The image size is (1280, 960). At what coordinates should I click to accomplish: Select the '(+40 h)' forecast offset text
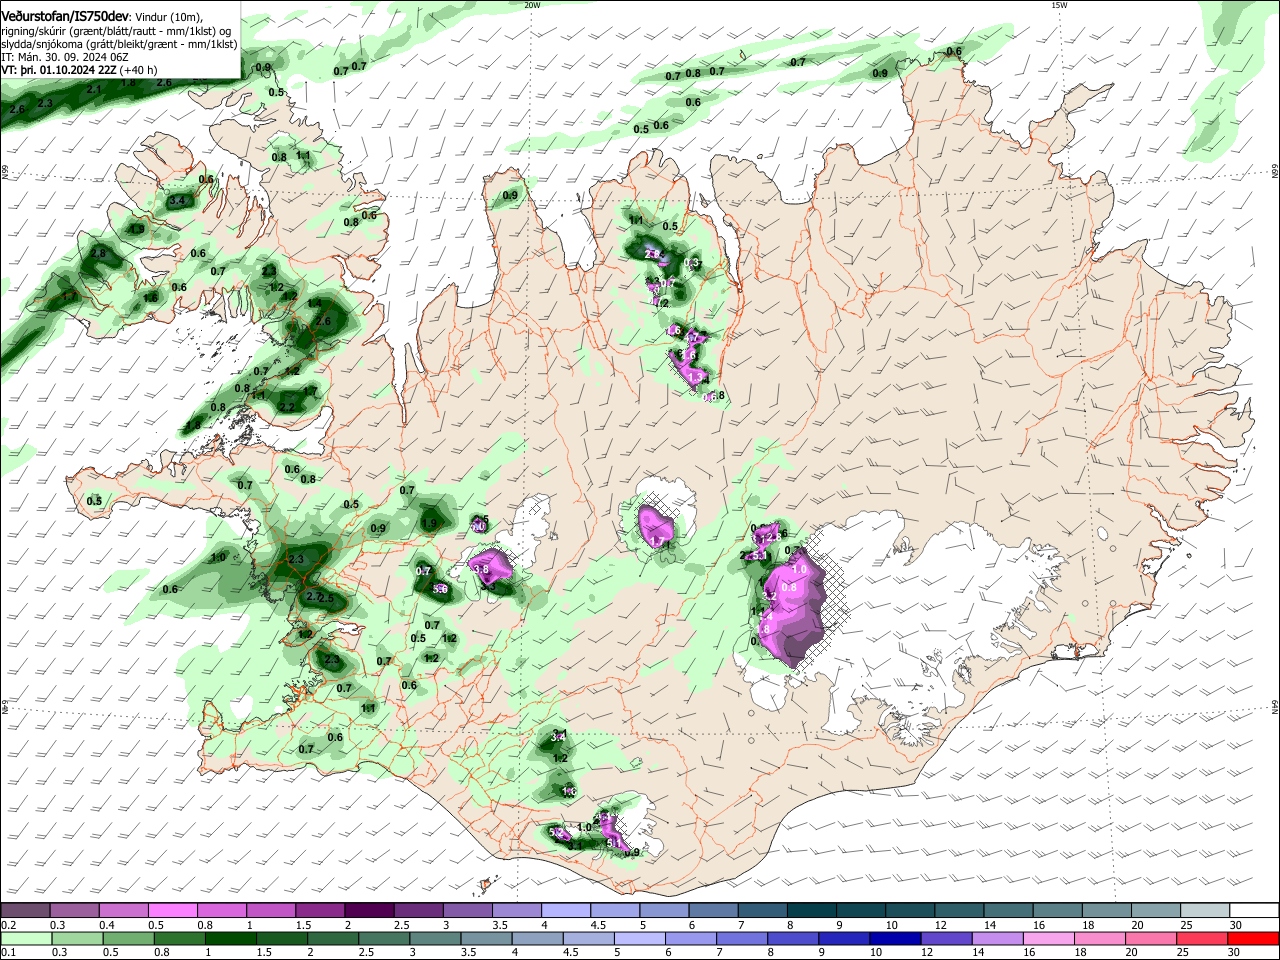139,70
